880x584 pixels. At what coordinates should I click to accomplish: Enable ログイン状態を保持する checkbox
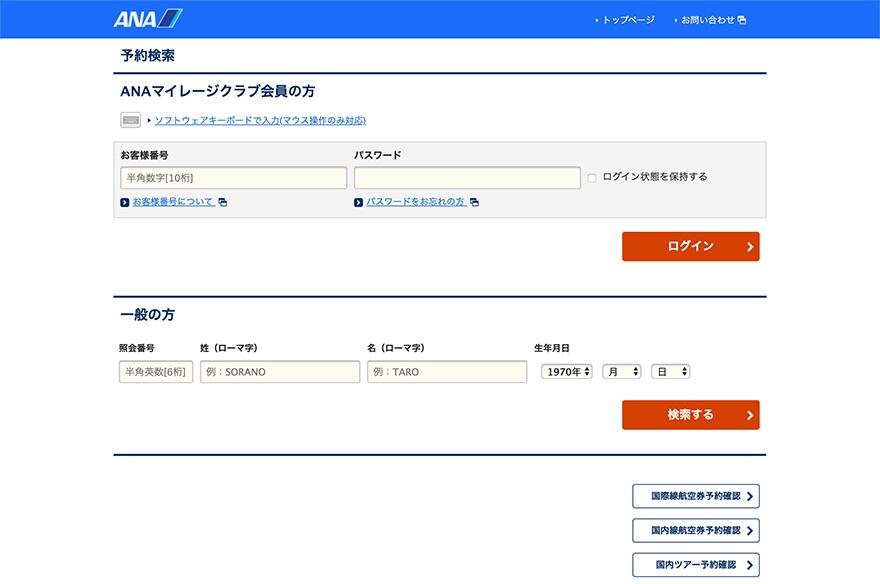pyautogui.click(x=592, y=178)
